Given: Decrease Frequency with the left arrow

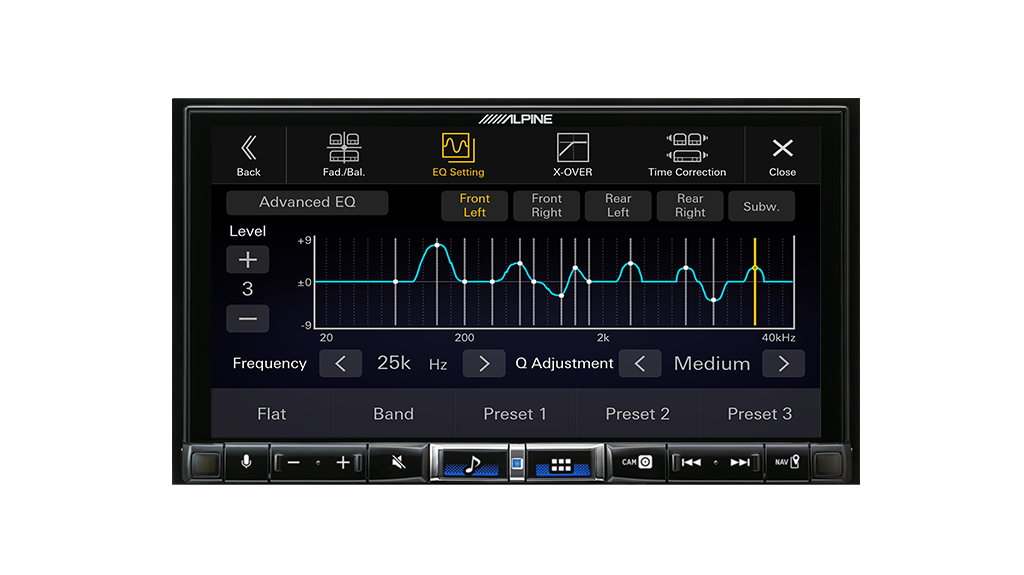Looking at the screenshot, I should 340,364.
